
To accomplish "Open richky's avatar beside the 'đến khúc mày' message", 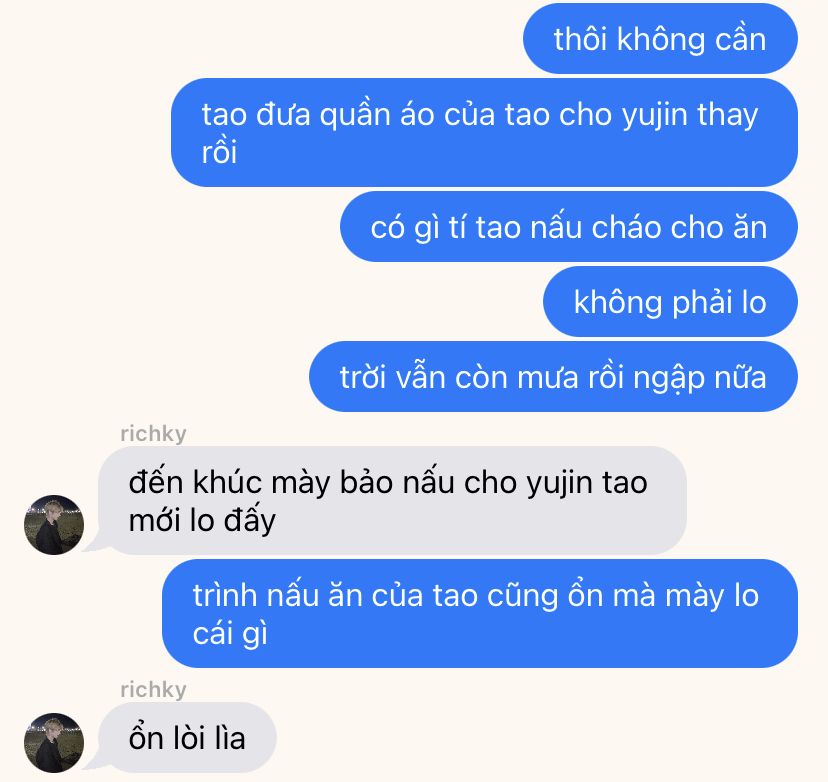I will click(x=54, y=525).
